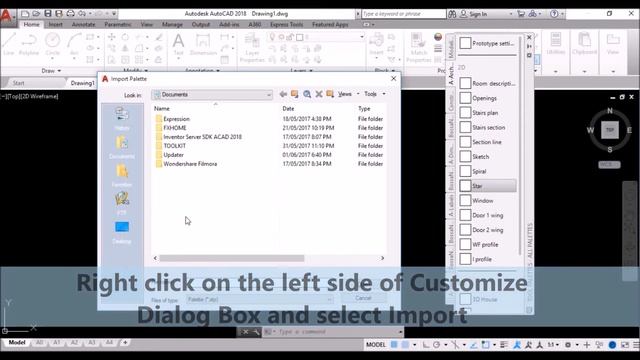Switch to the Manage ribbon tab

(x=172, y=24)
